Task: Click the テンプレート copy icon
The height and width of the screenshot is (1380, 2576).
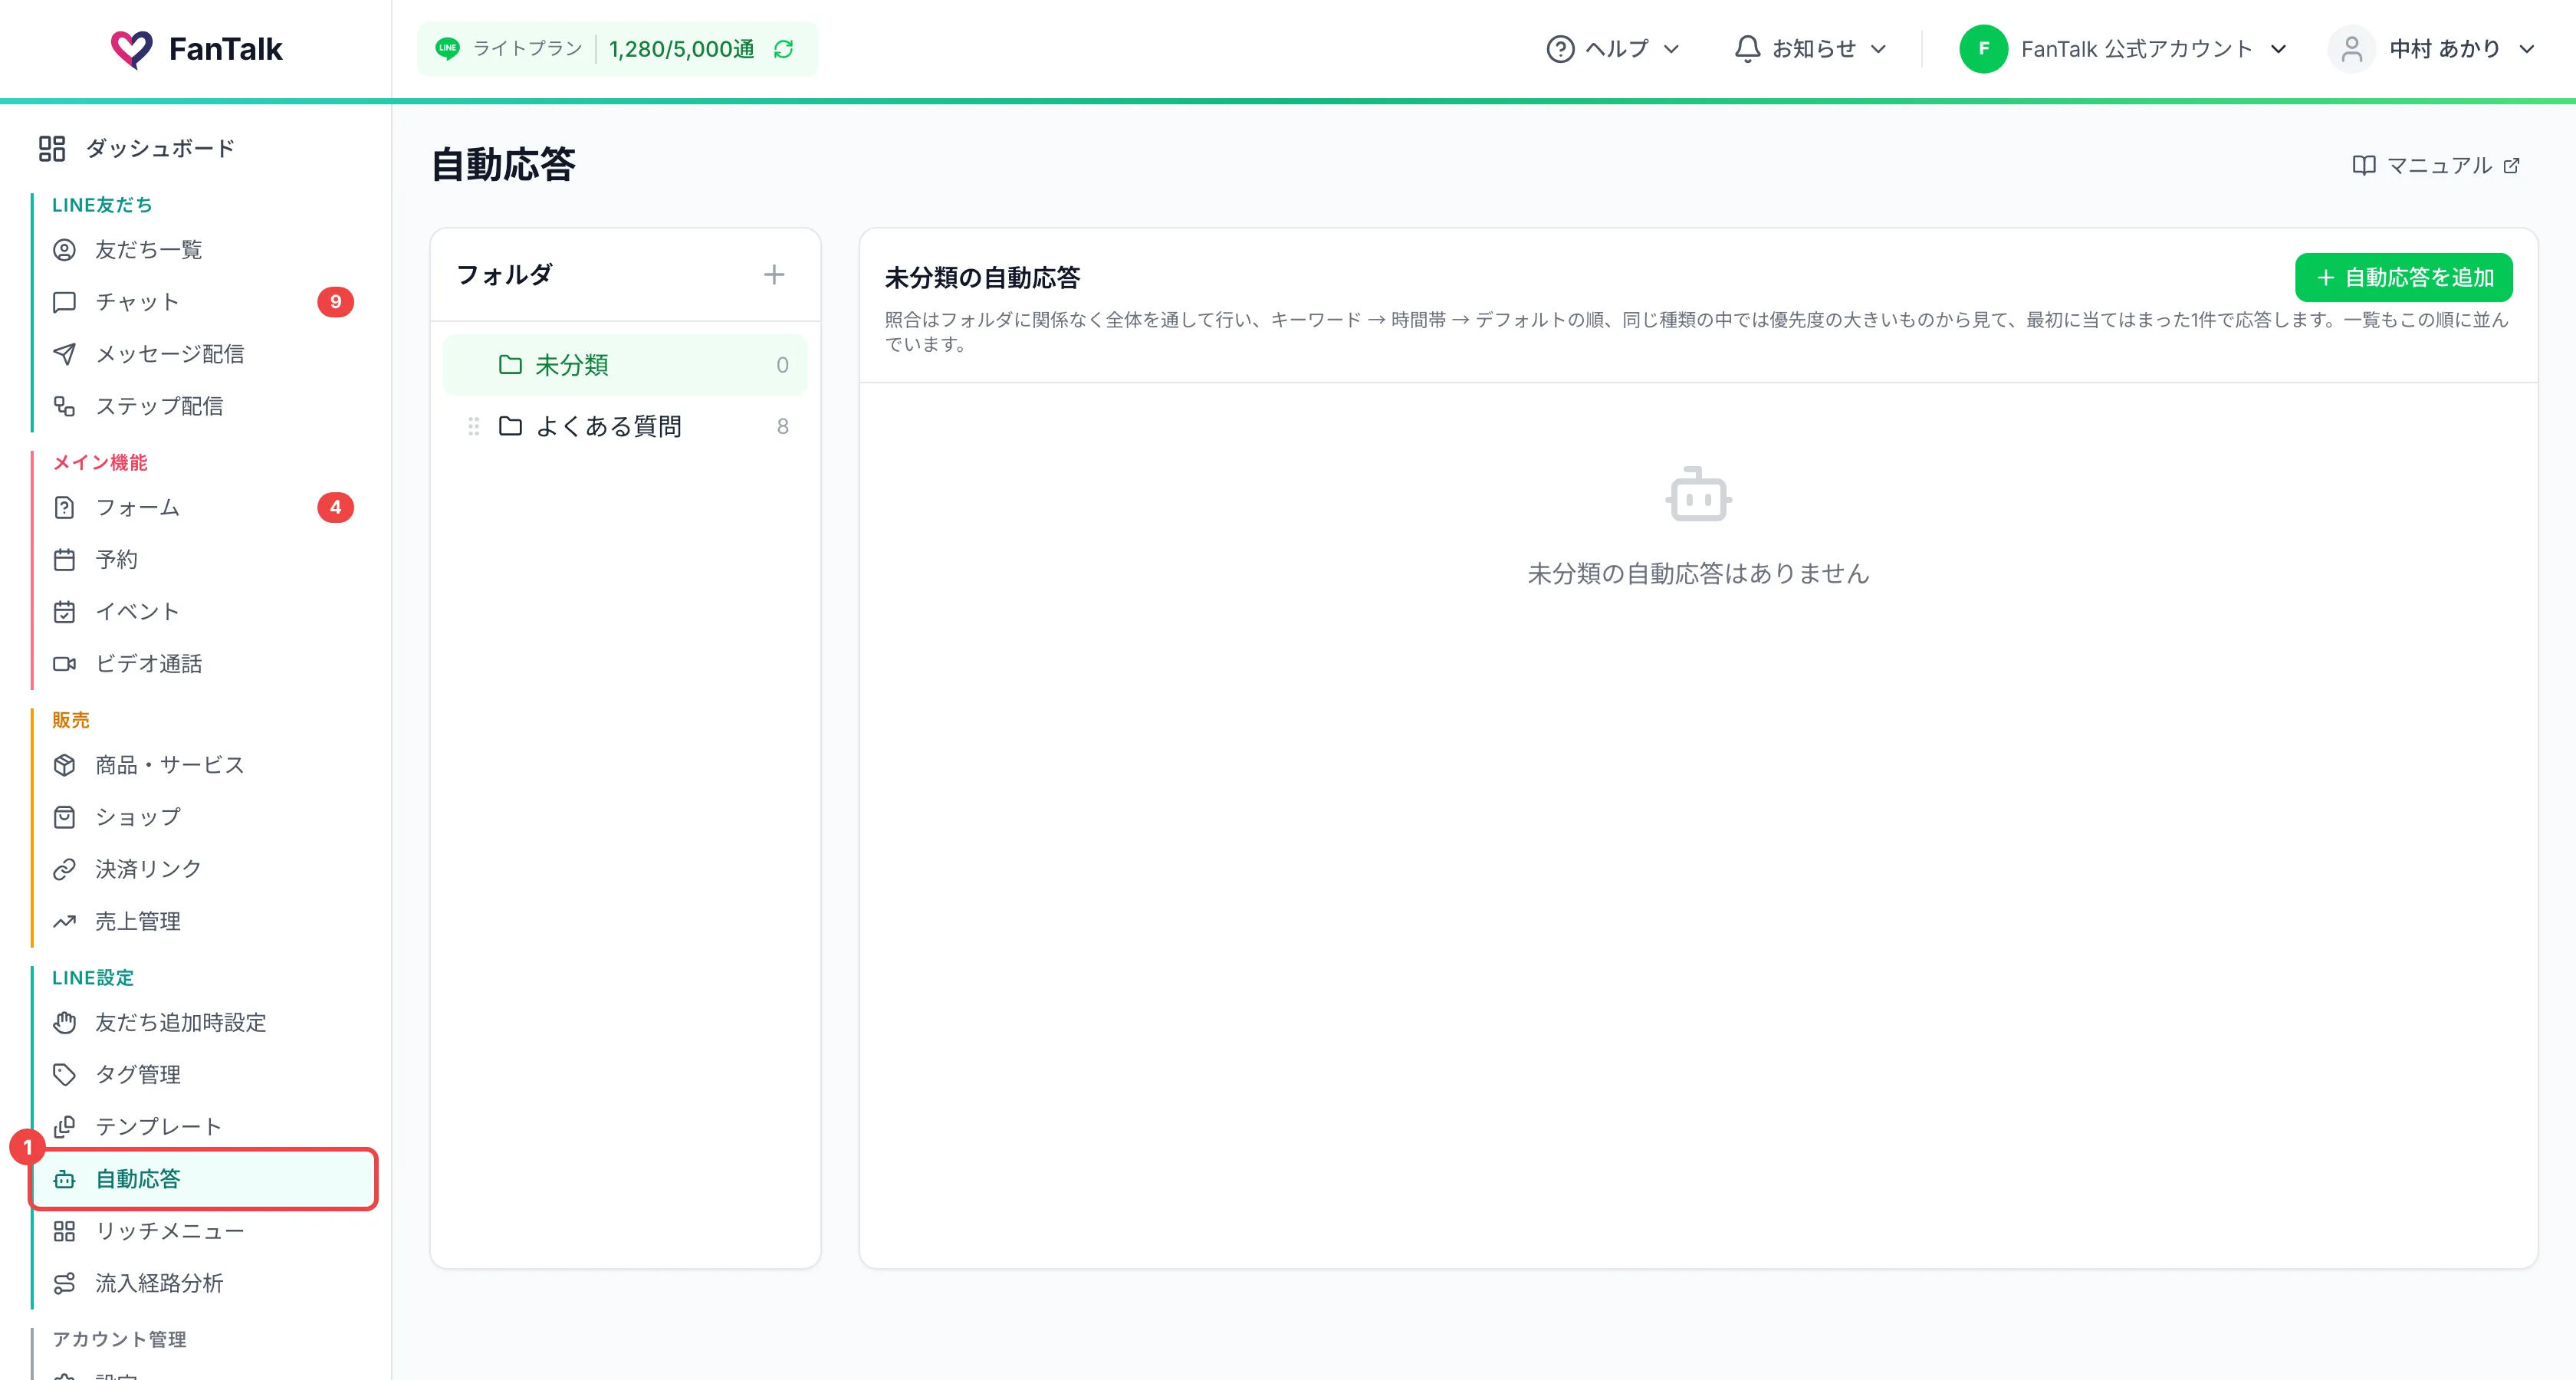Action: coord(64,1127)
